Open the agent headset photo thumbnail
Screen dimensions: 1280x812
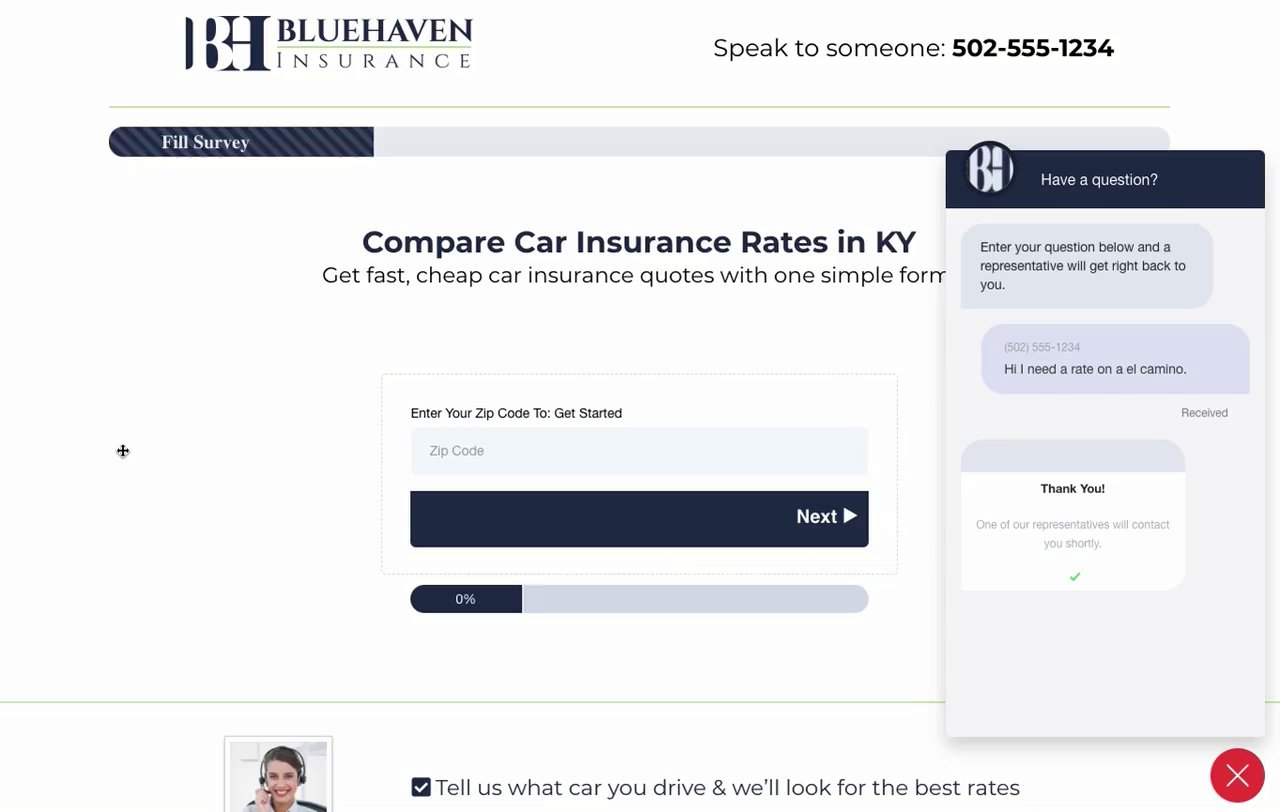pos(278,776)
